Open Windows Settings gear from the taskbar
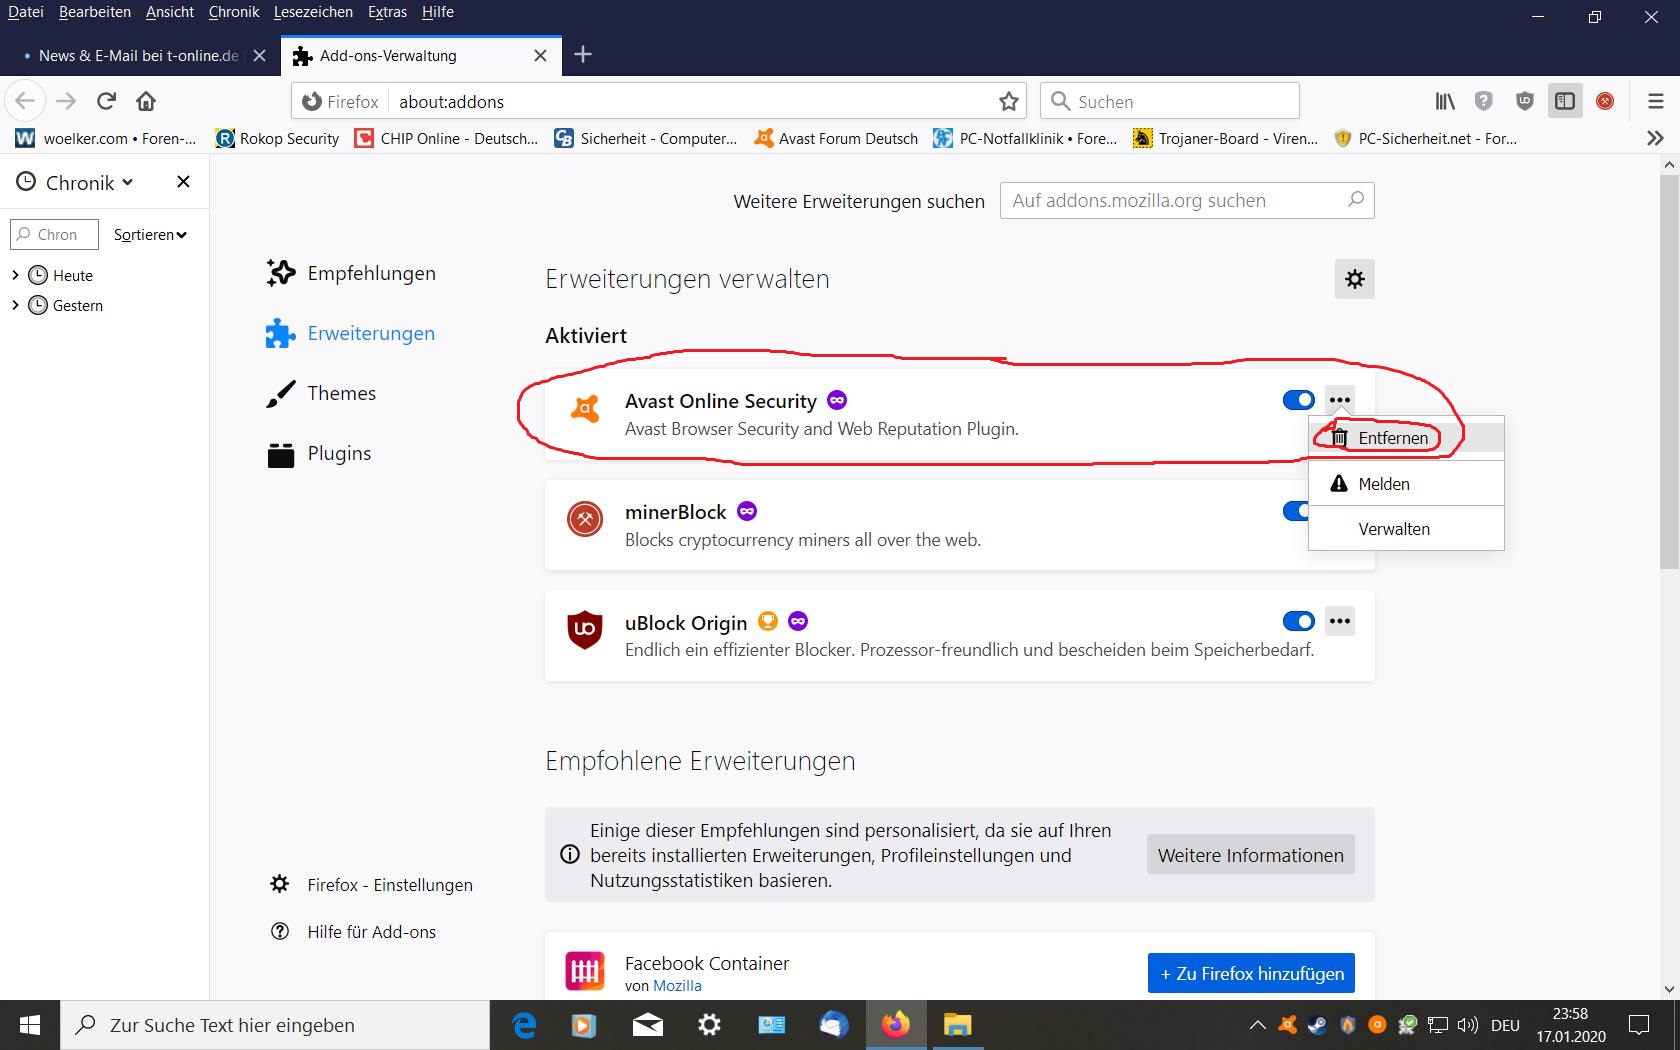Viewport: 1680px width, 1050px height. 710,1025
